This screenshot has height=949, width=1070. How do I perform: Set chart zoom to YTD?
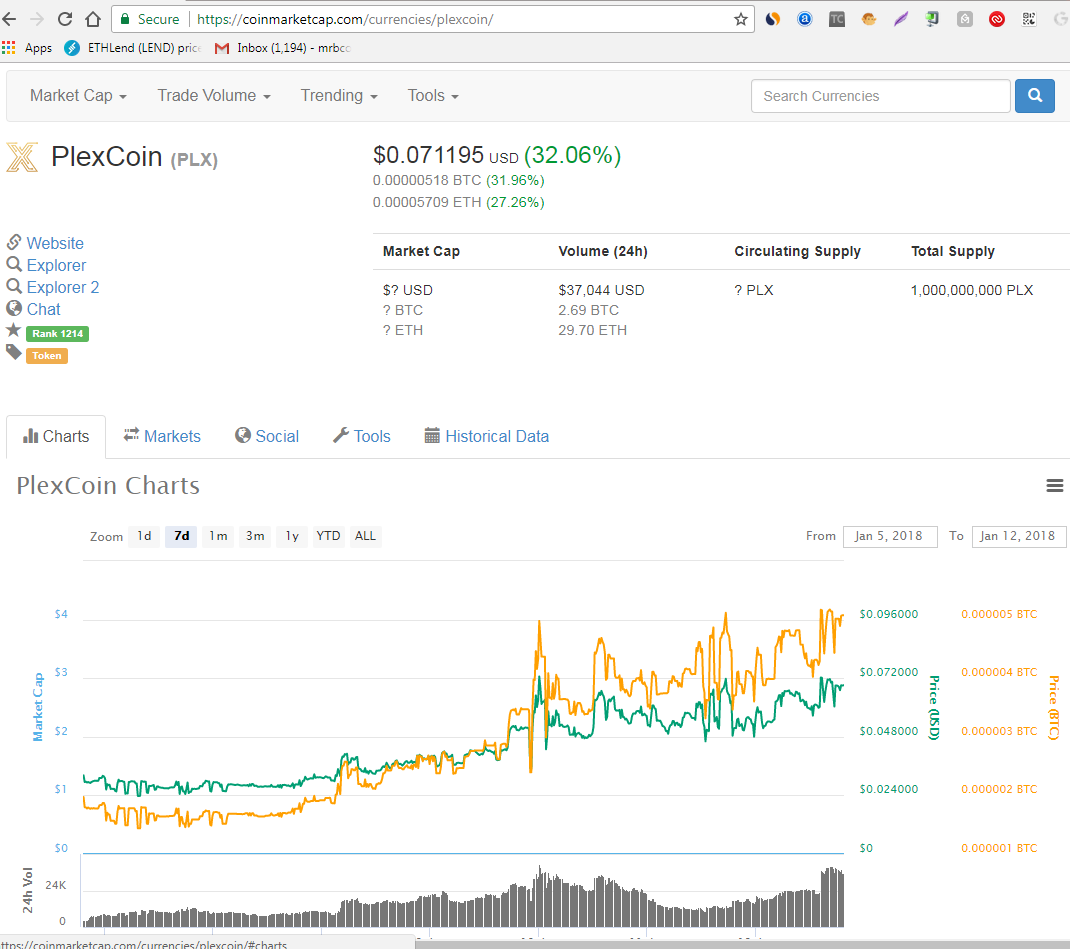point(328,536)
